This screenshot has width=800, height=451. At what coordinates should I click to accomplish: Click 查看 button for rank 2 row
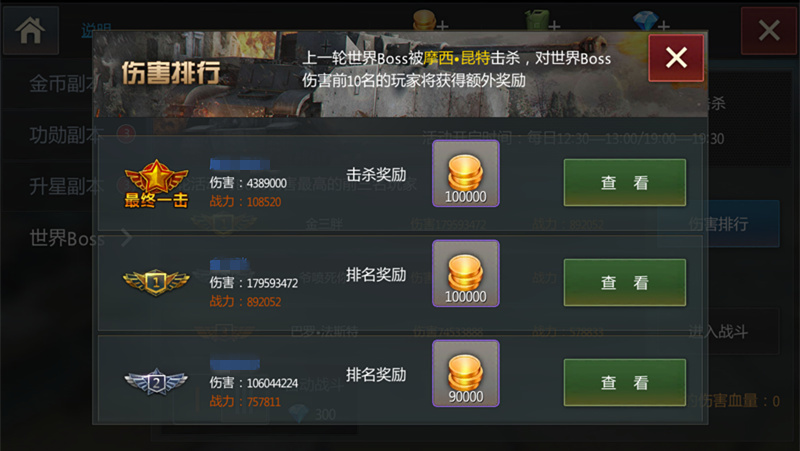pos(624,383)
